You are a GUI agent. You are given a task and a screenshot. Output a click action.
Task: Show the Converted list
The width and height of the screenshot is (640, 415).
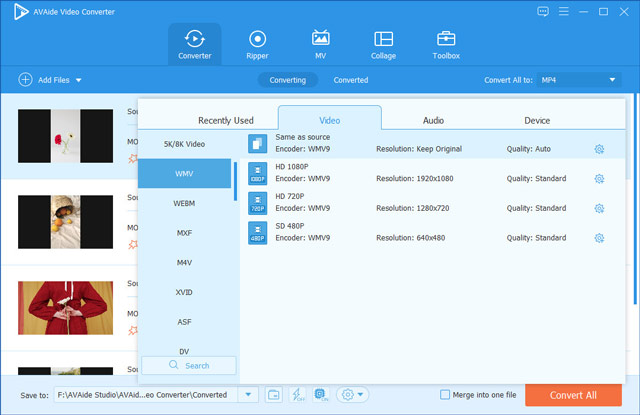click(351, 80)
